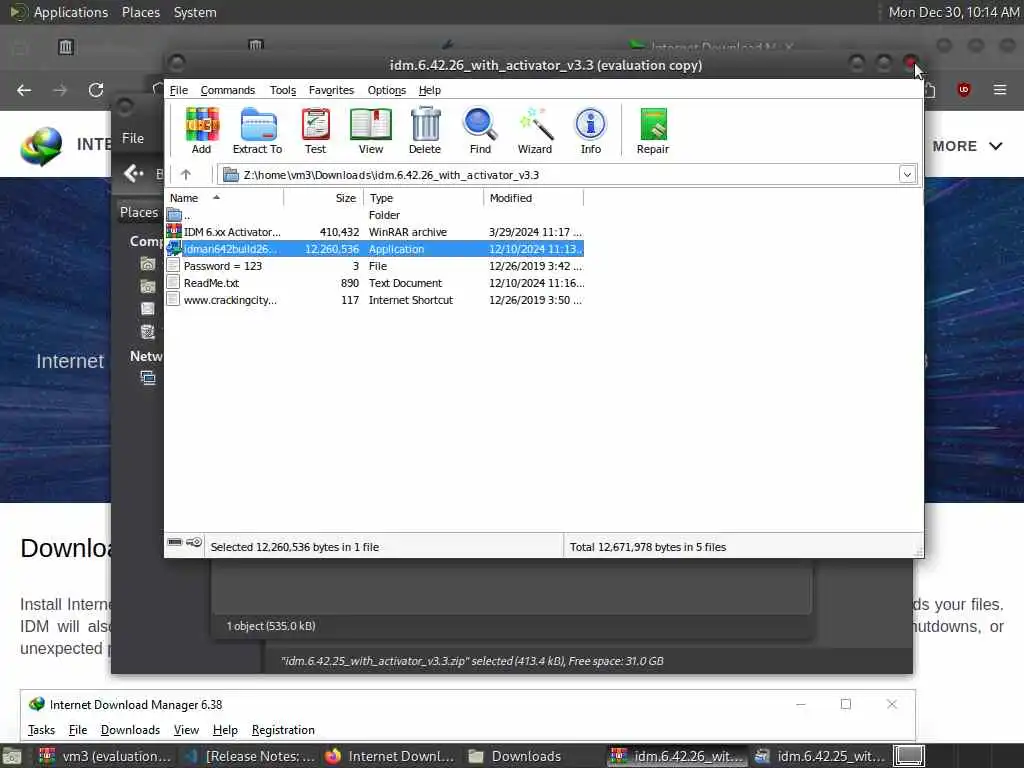The width and height of the screenshot is (1024, 768).
Task: Open WinRAR Options menu
Action: pos(387,90)
